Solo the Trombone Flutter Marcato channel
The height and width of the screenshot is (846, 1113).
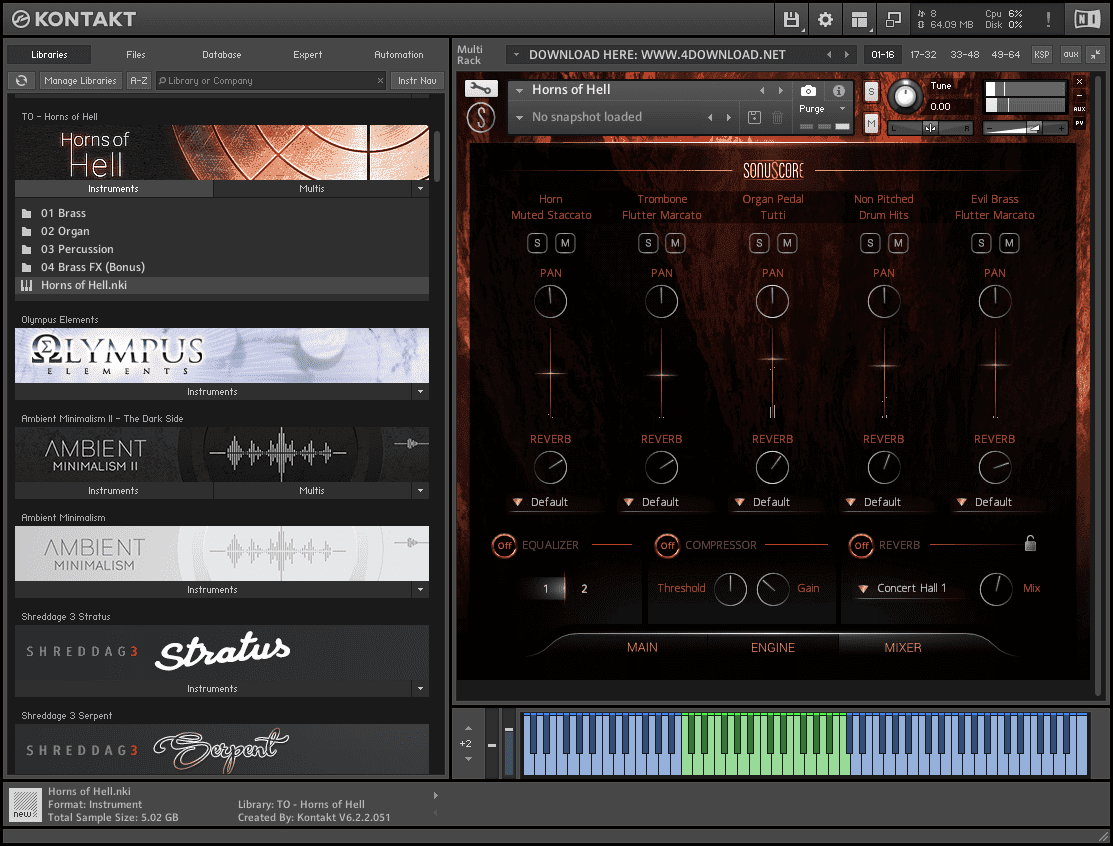[648, 243]
